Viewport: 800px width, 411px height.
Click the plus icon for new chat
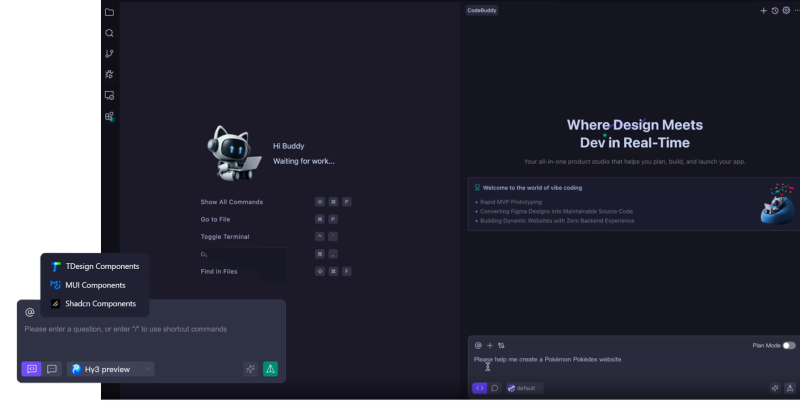coord(763,11)
